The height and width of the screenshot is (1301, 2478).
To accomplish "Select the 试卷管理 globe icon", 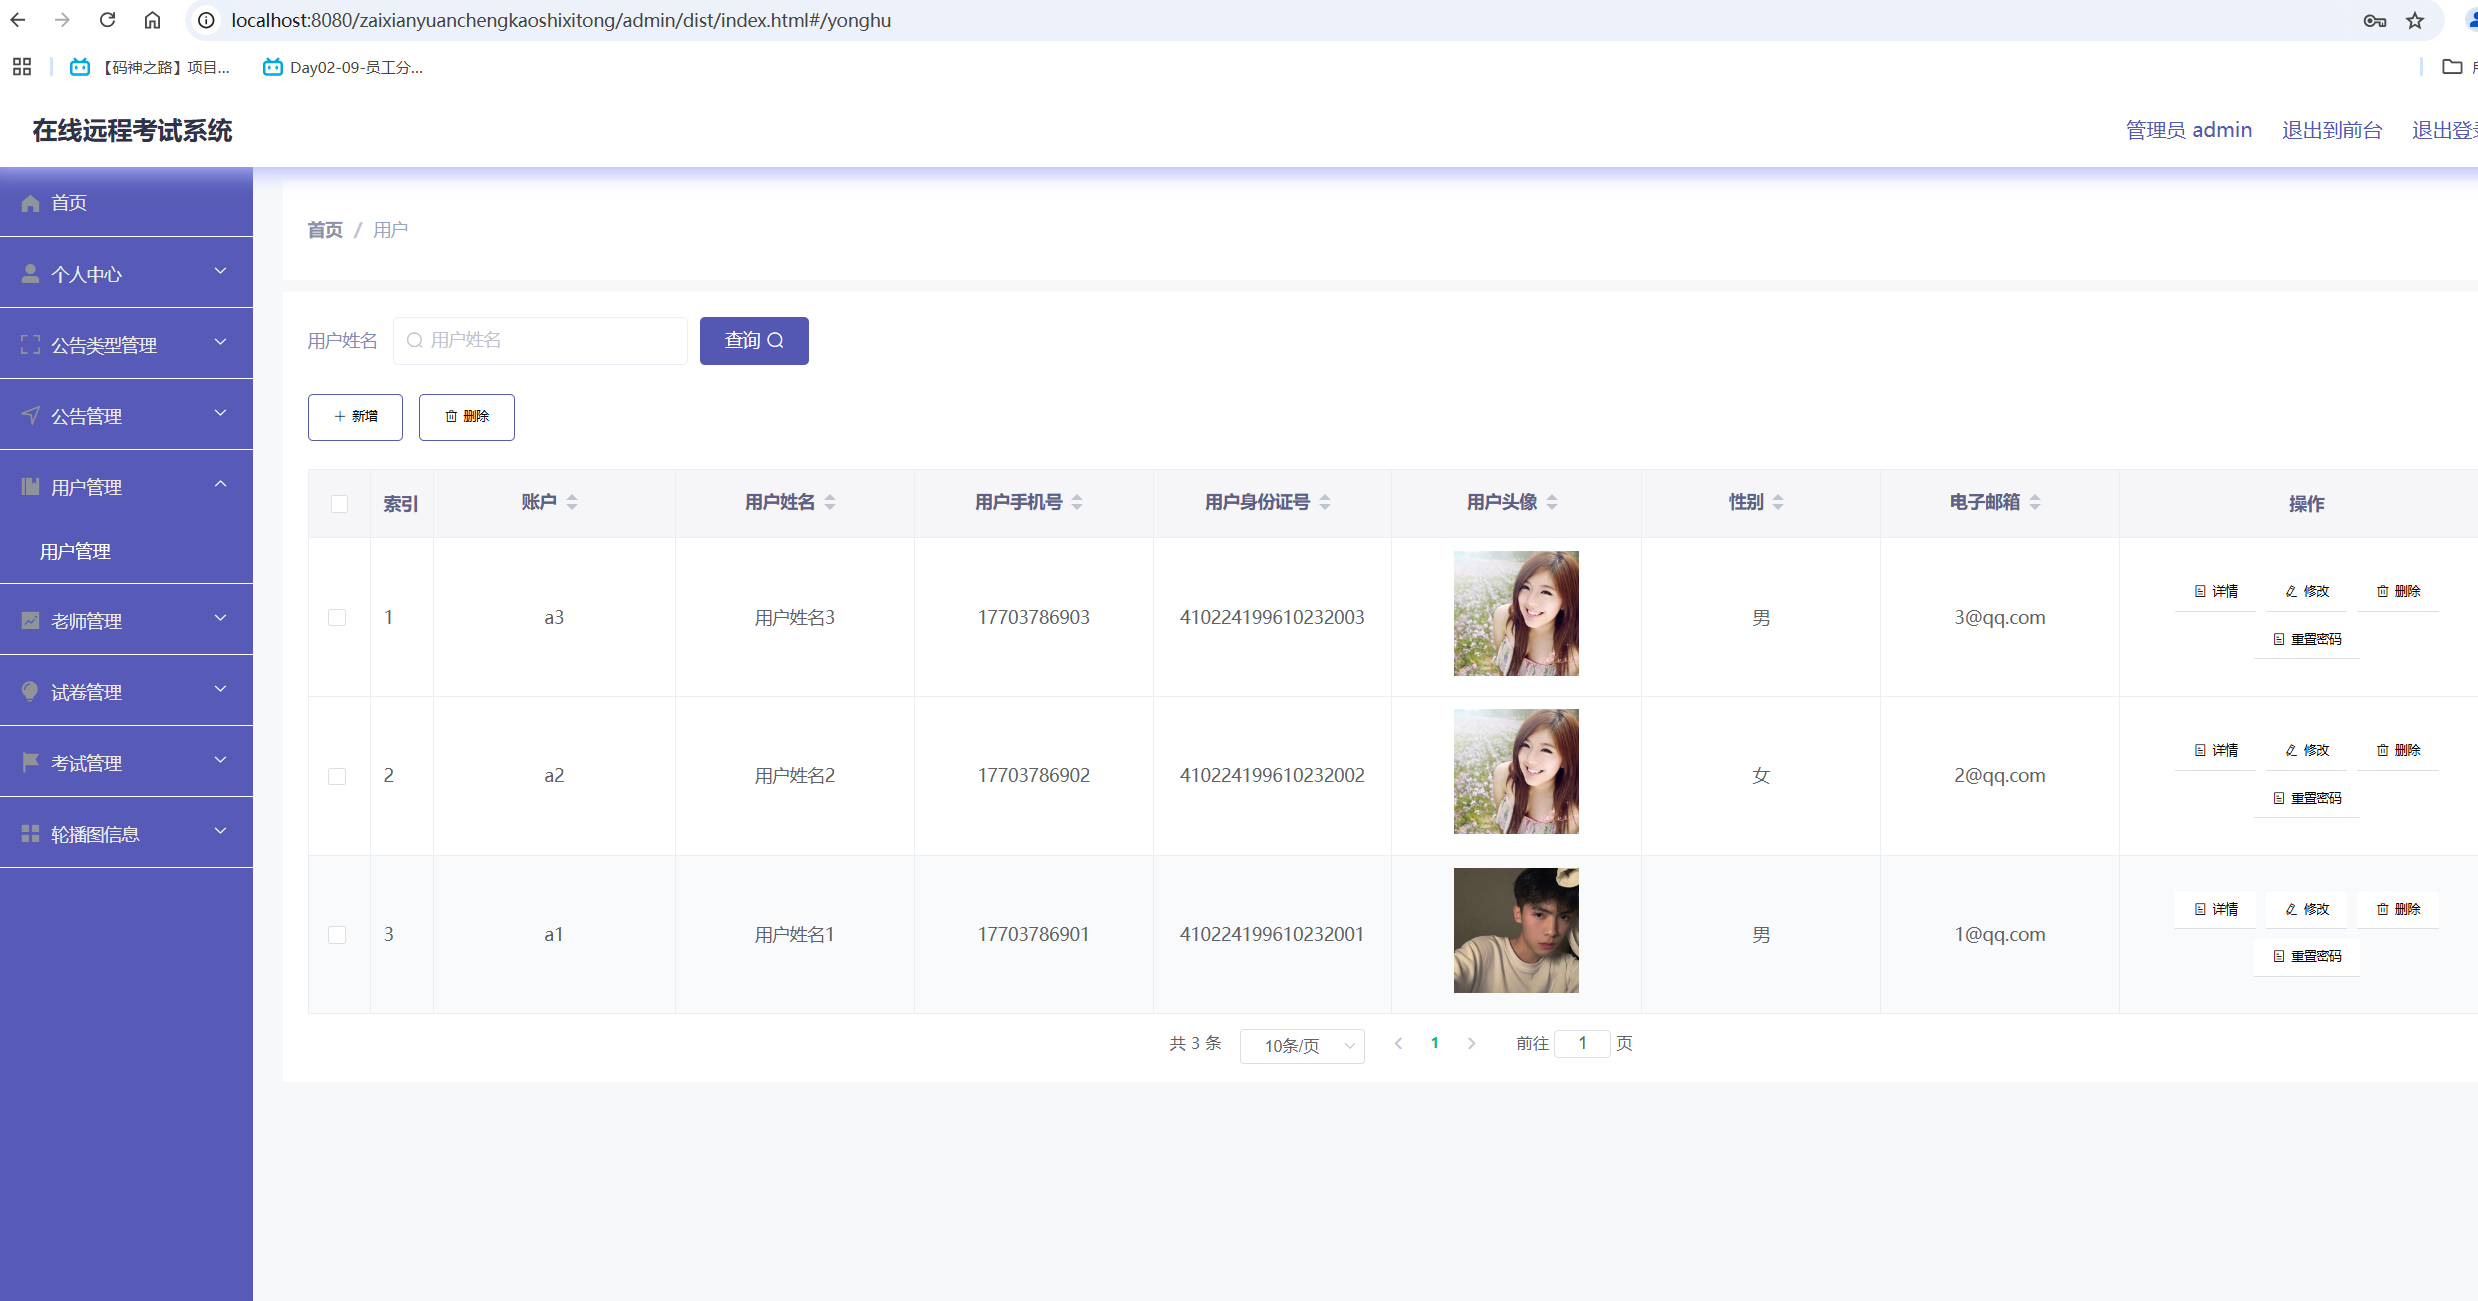I will click(x=29, y=690).
